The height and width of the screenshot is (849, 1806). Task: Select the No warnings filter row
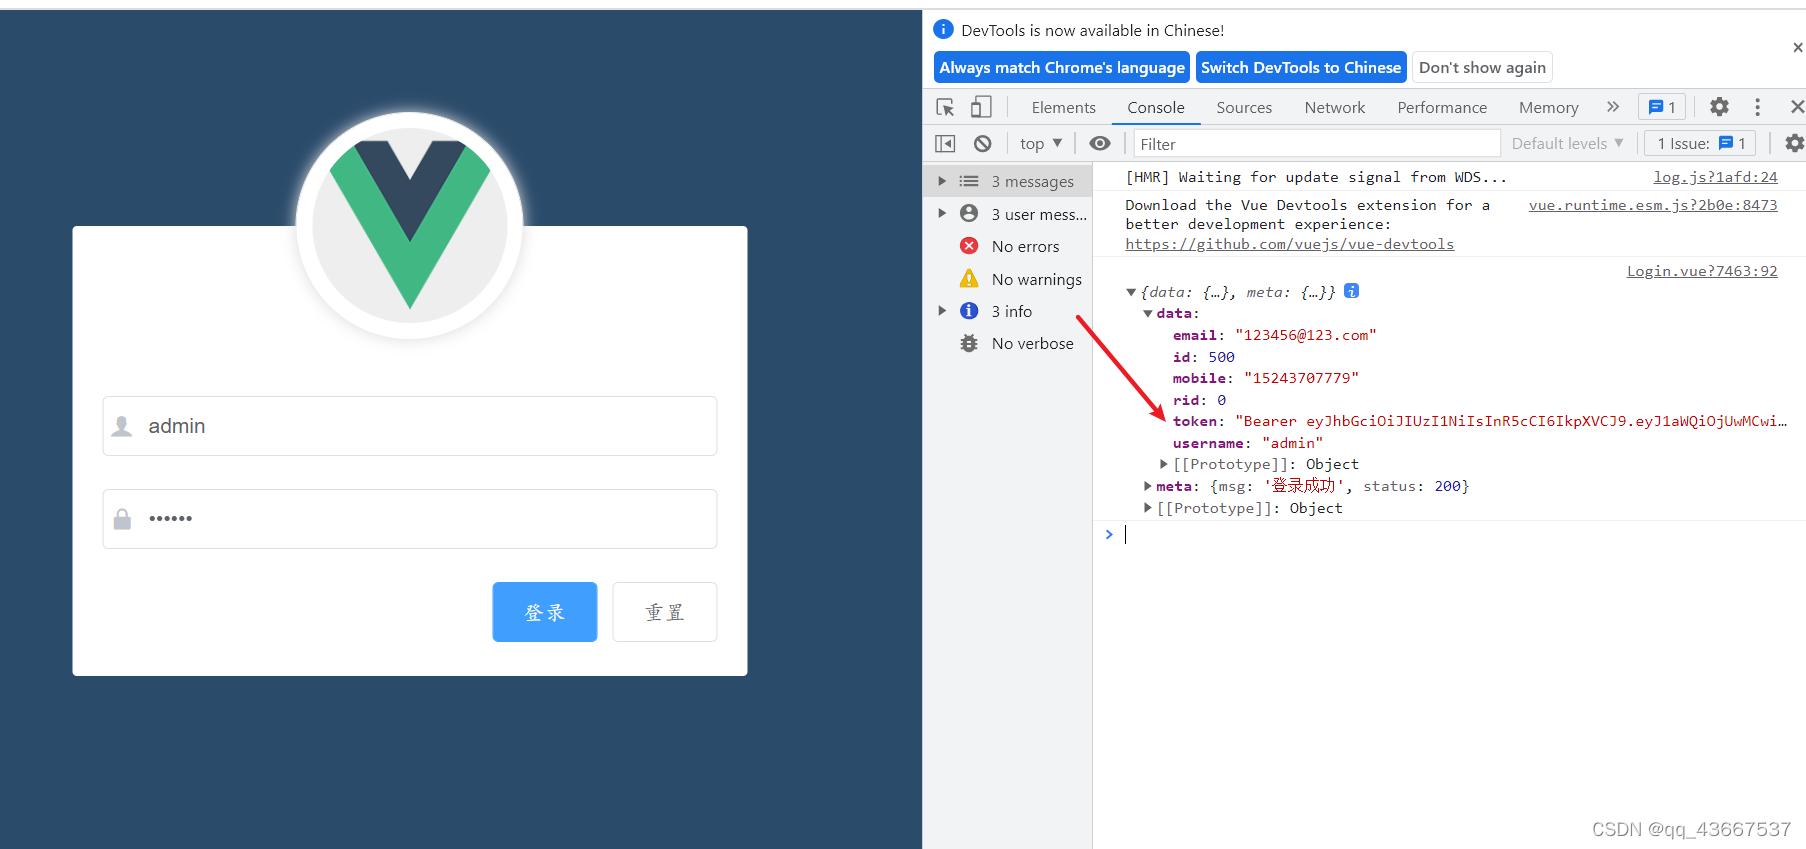[1008, 279]
